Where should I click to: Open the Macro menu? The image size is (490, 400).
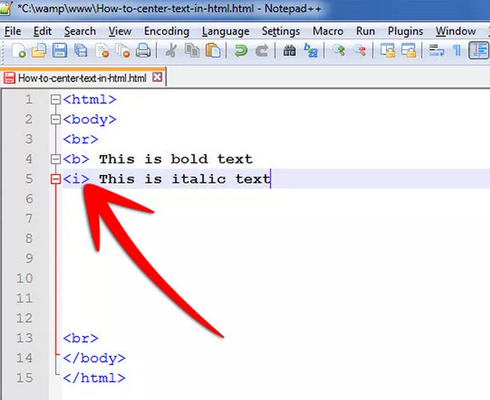click(x=328, y=31)
